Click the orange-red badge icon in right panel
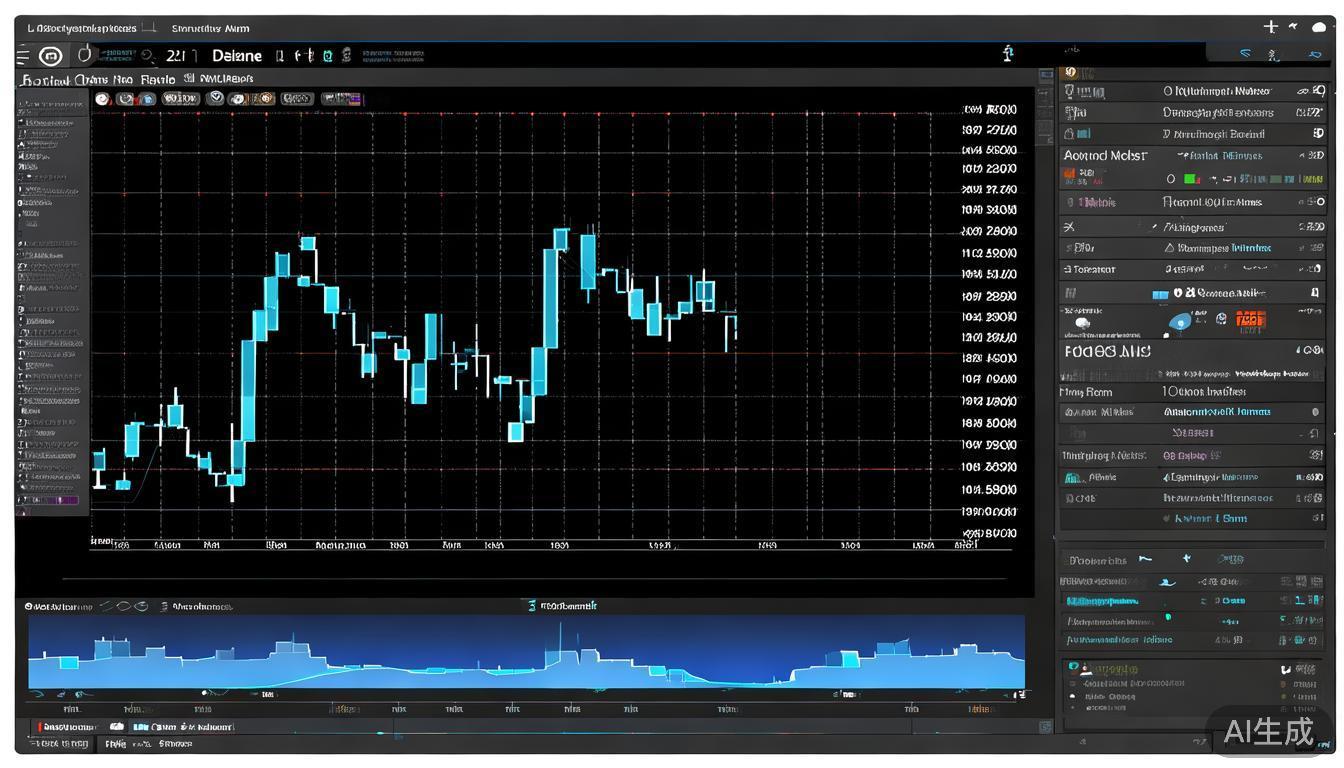Viewport: 1344px width, 768px height. pos(1250,320)
